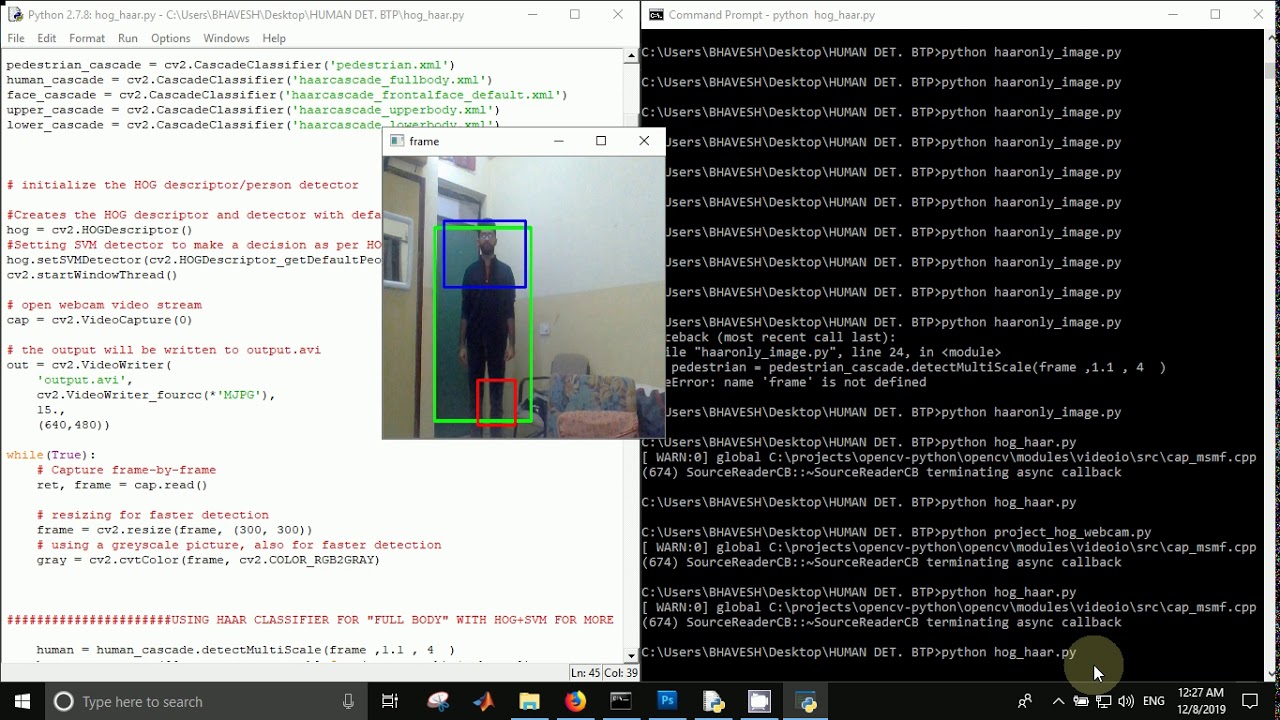Open the Action Center notifications icon

click(1250, 702)
